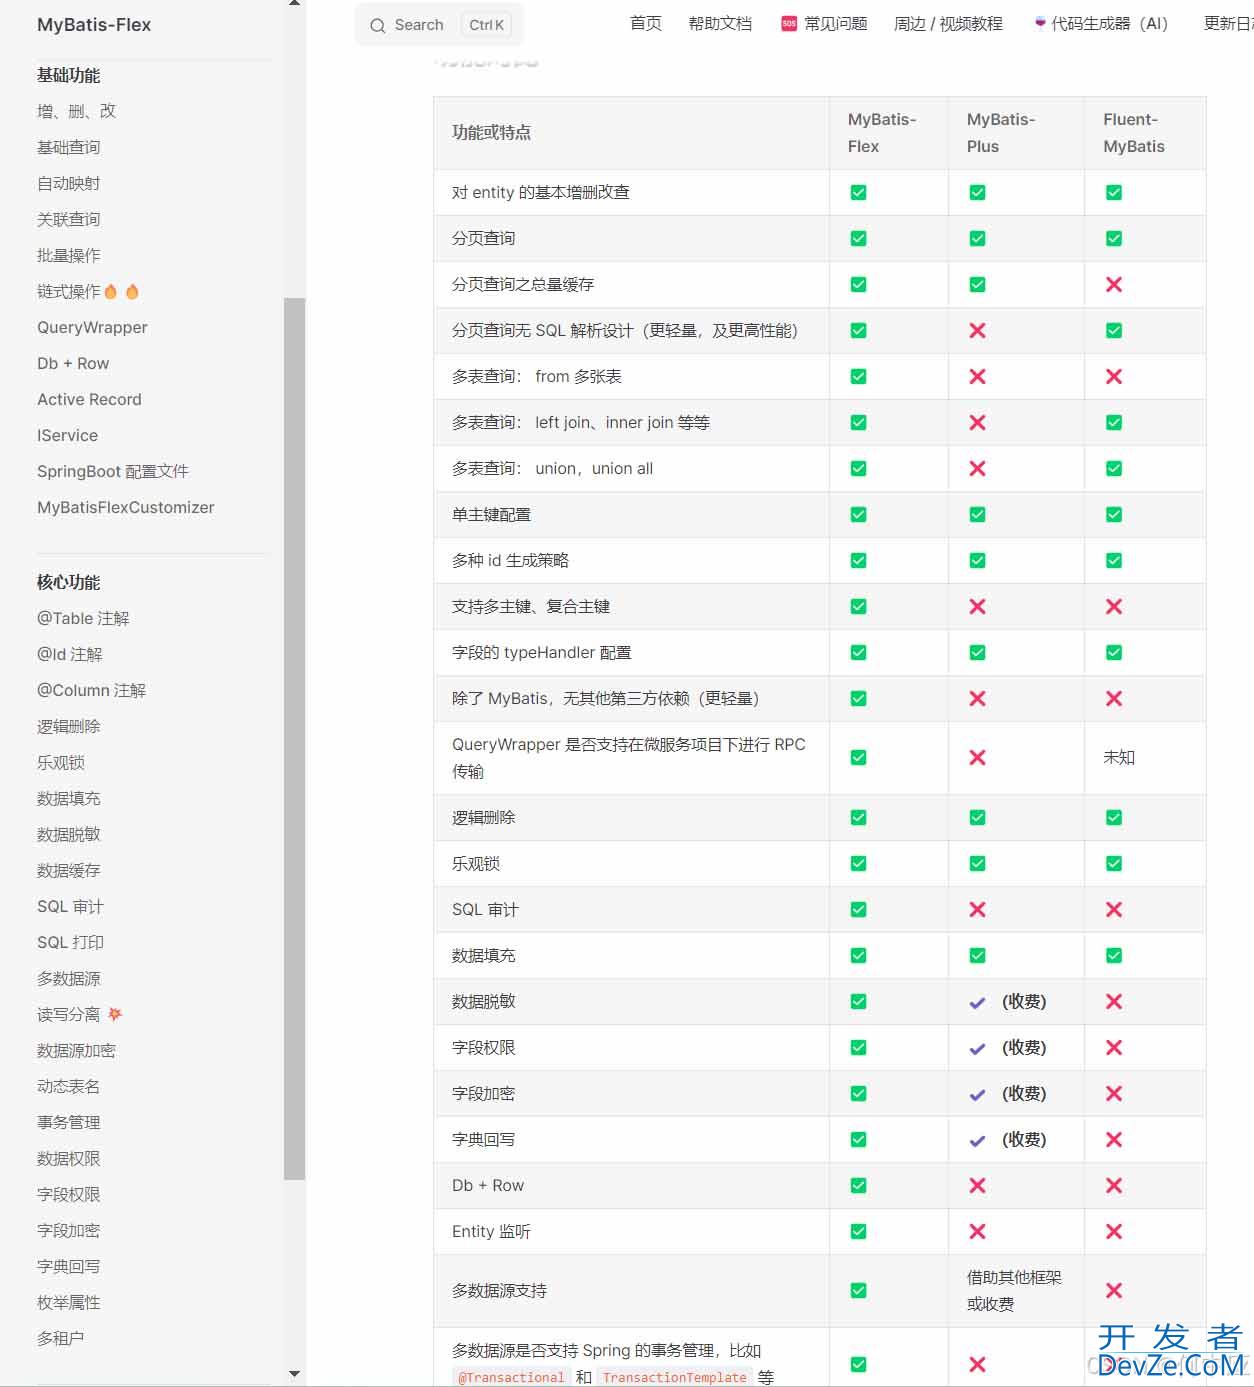Open Active Record sidebar page

pyautogui.click(x=89, y=399)
